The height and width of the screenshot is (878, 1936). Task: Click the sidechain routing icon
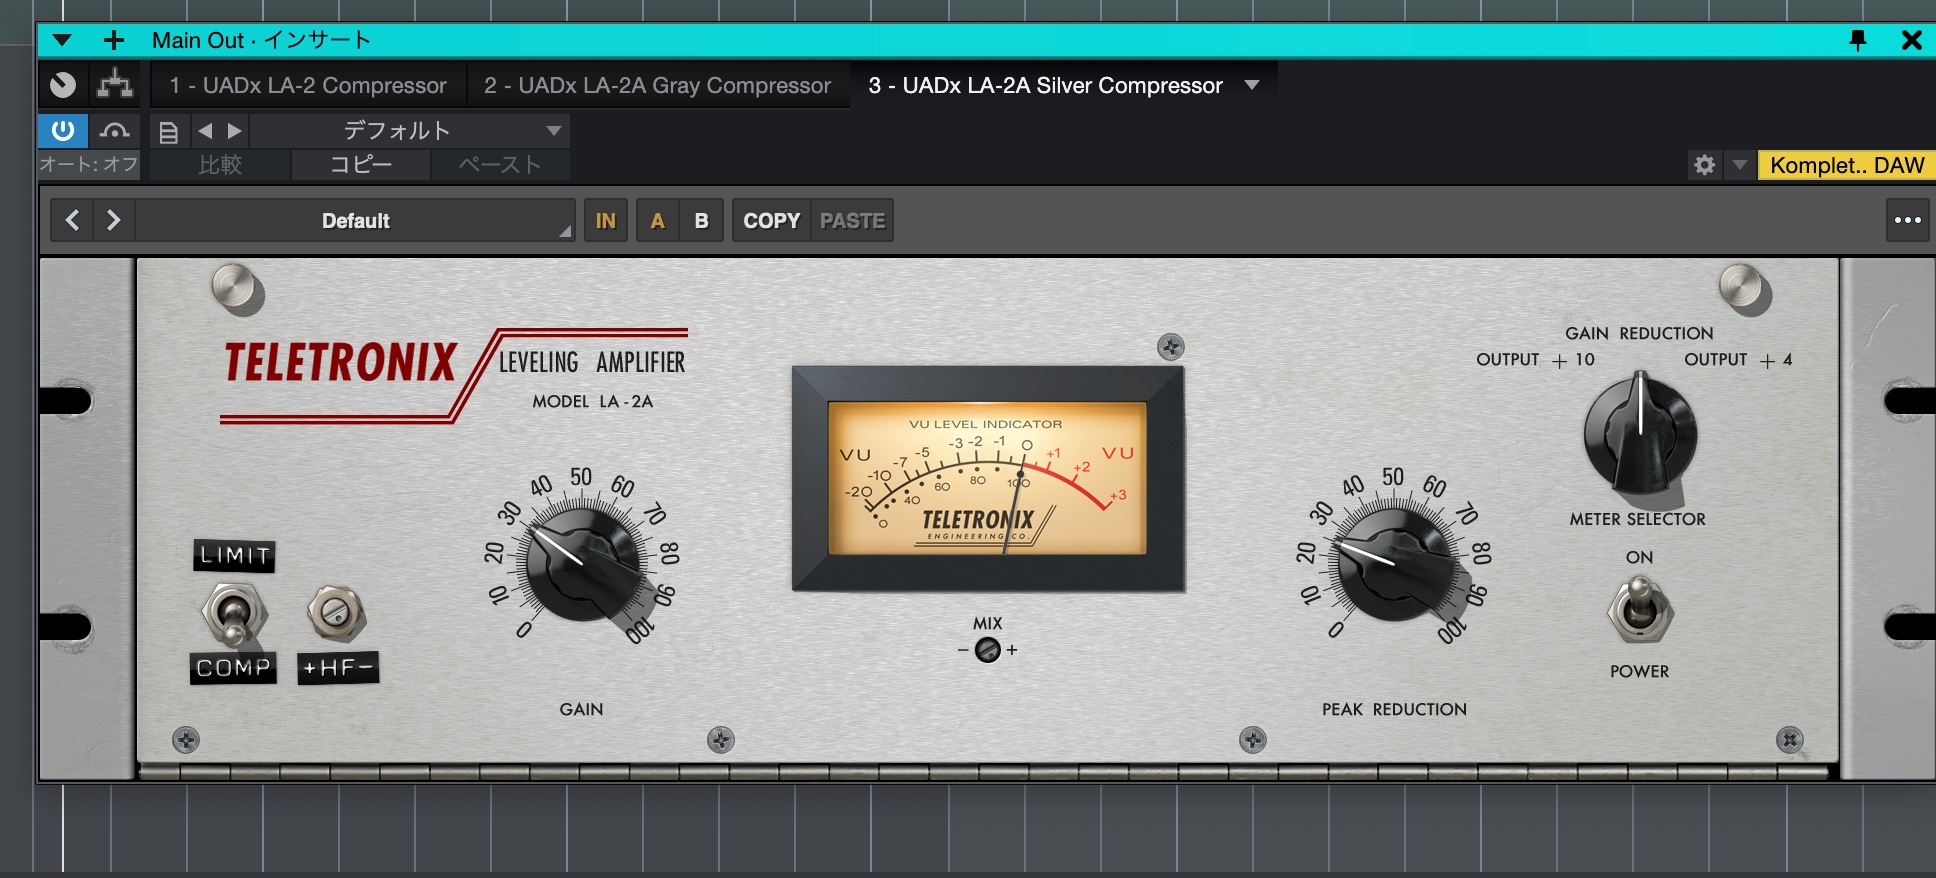pos(115,85)
